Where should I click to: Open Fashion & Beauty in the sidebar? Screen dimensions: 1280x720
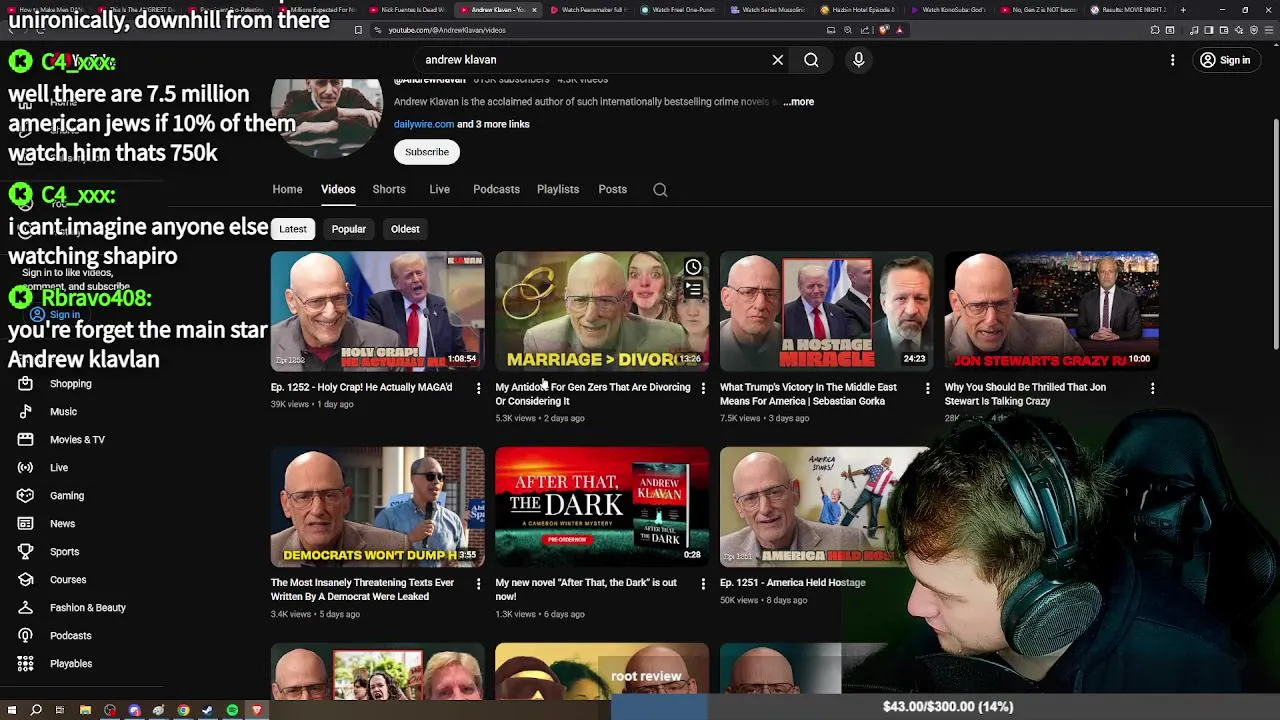point(88,608)
